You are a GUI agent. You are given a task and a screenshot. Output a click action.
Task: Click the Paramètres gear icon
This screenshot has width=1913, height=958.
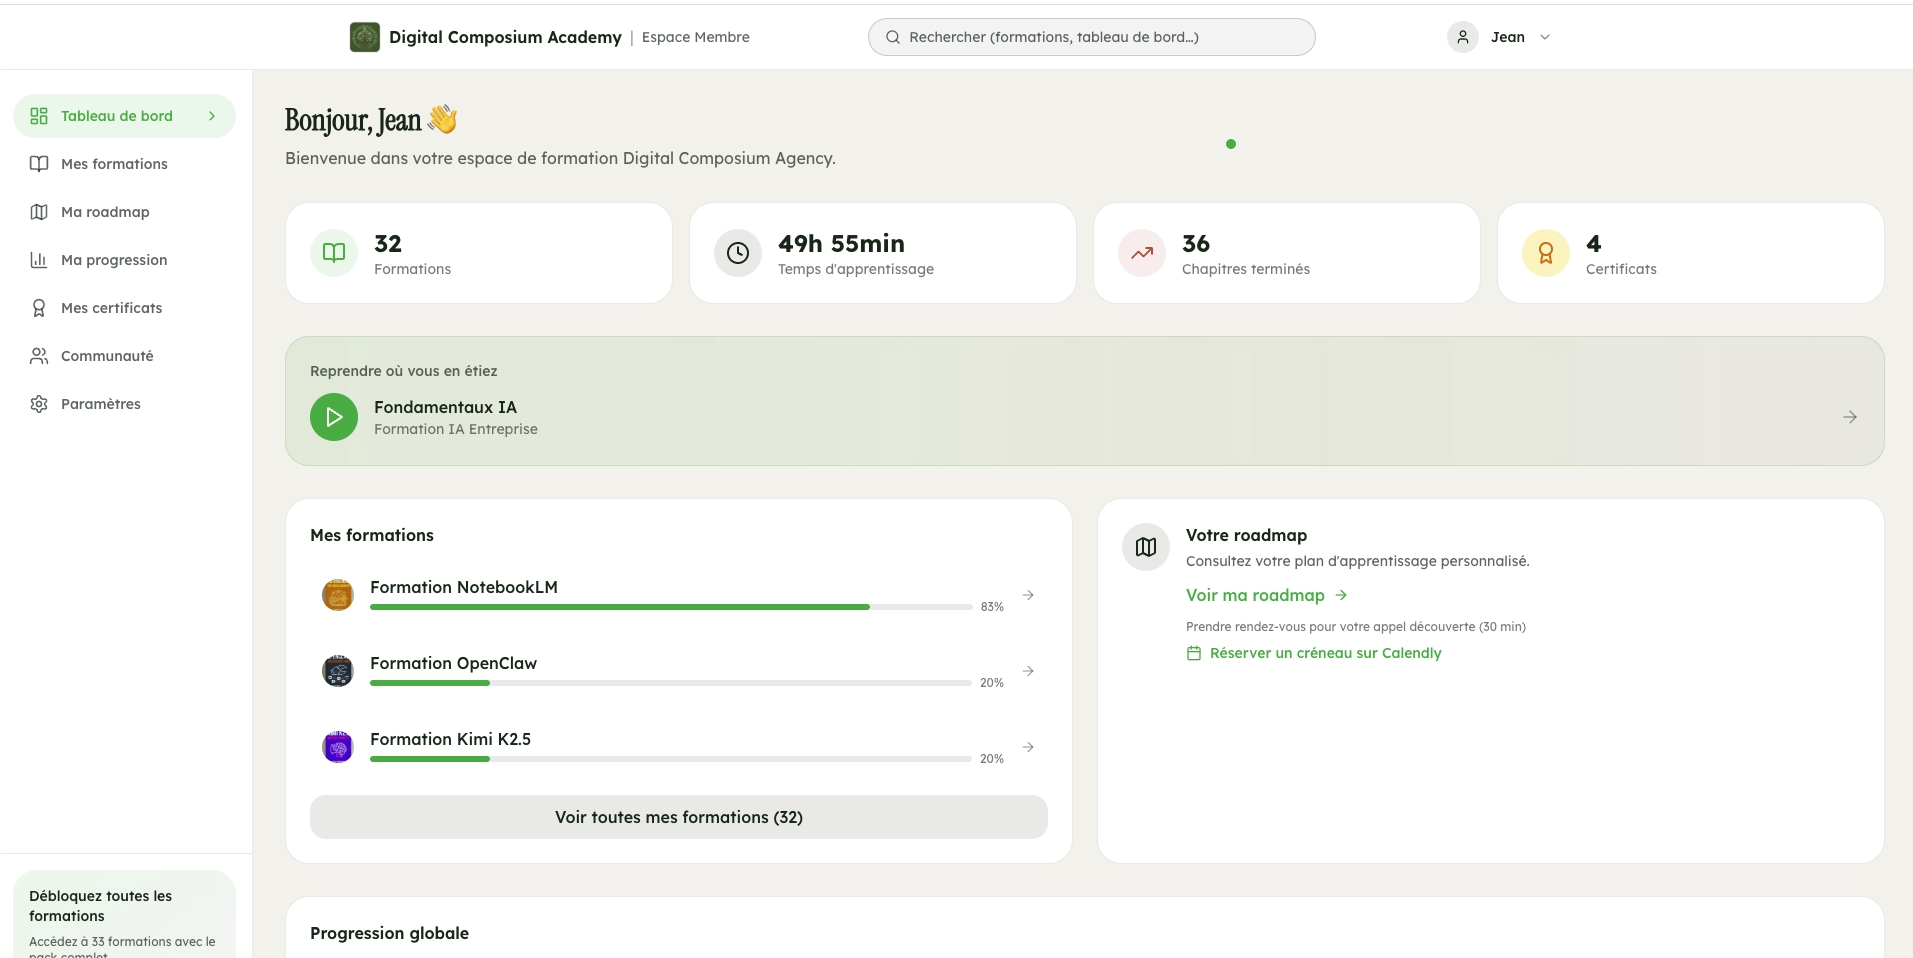pyautogui.click(x=38, y=403)
